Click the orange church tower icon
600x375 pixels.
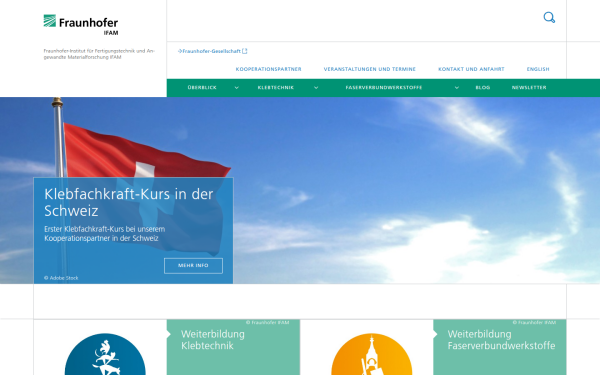[372, 355]
